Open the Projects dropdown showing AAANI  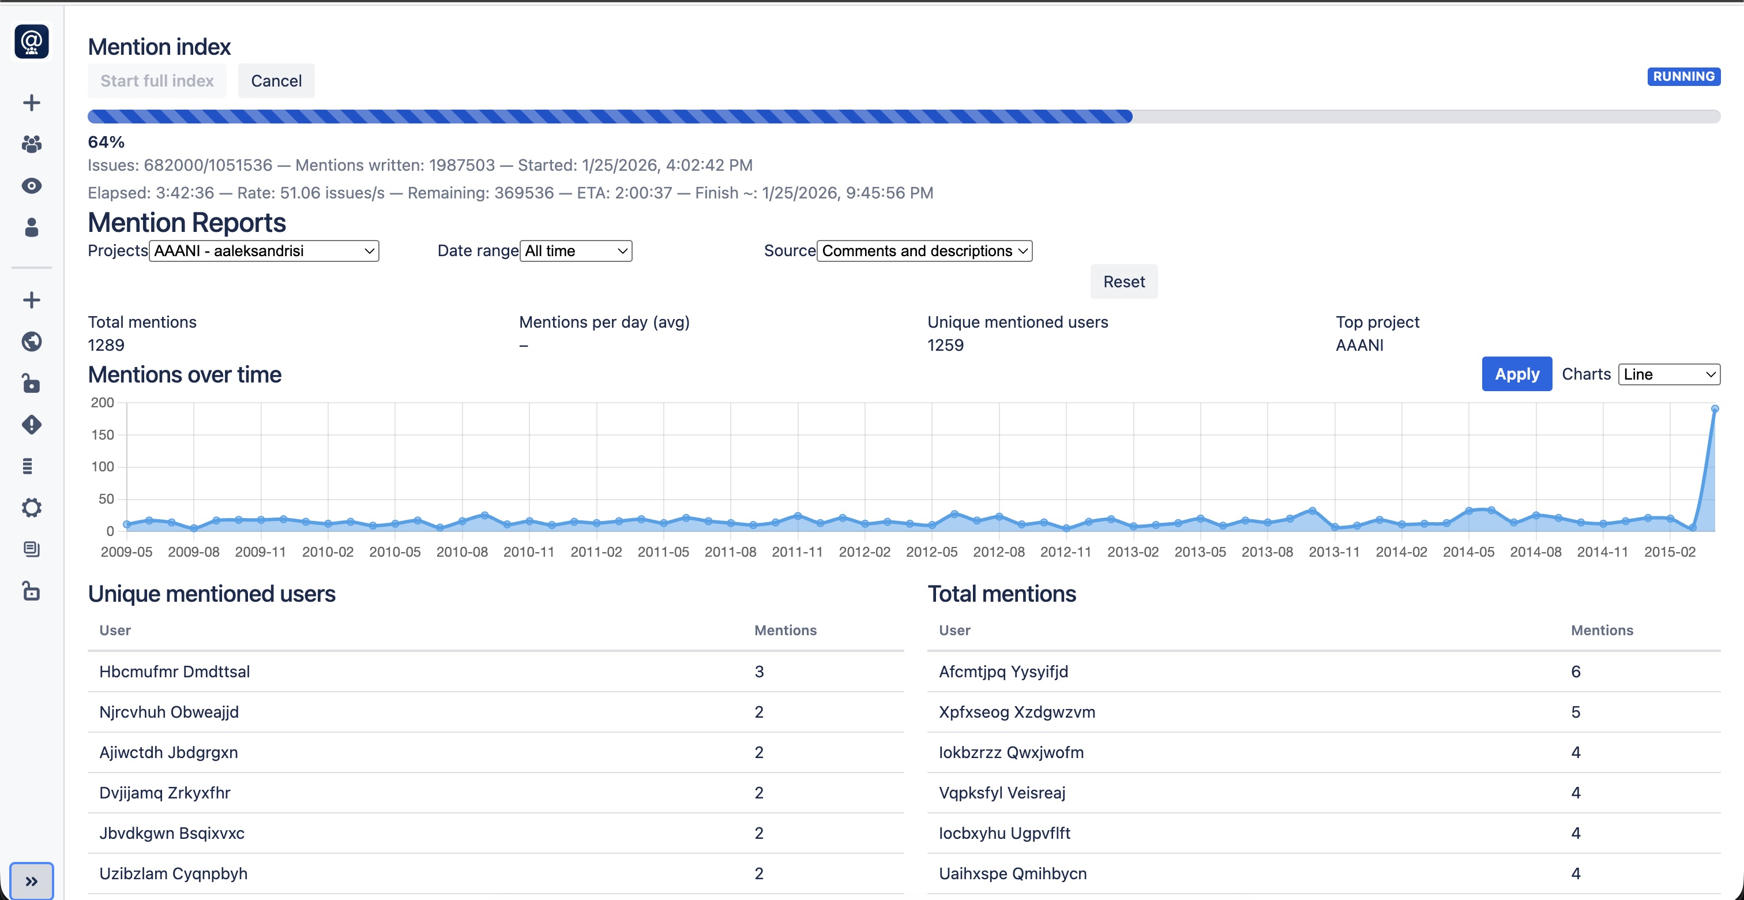pyautogui.click(x=264, y=251)
